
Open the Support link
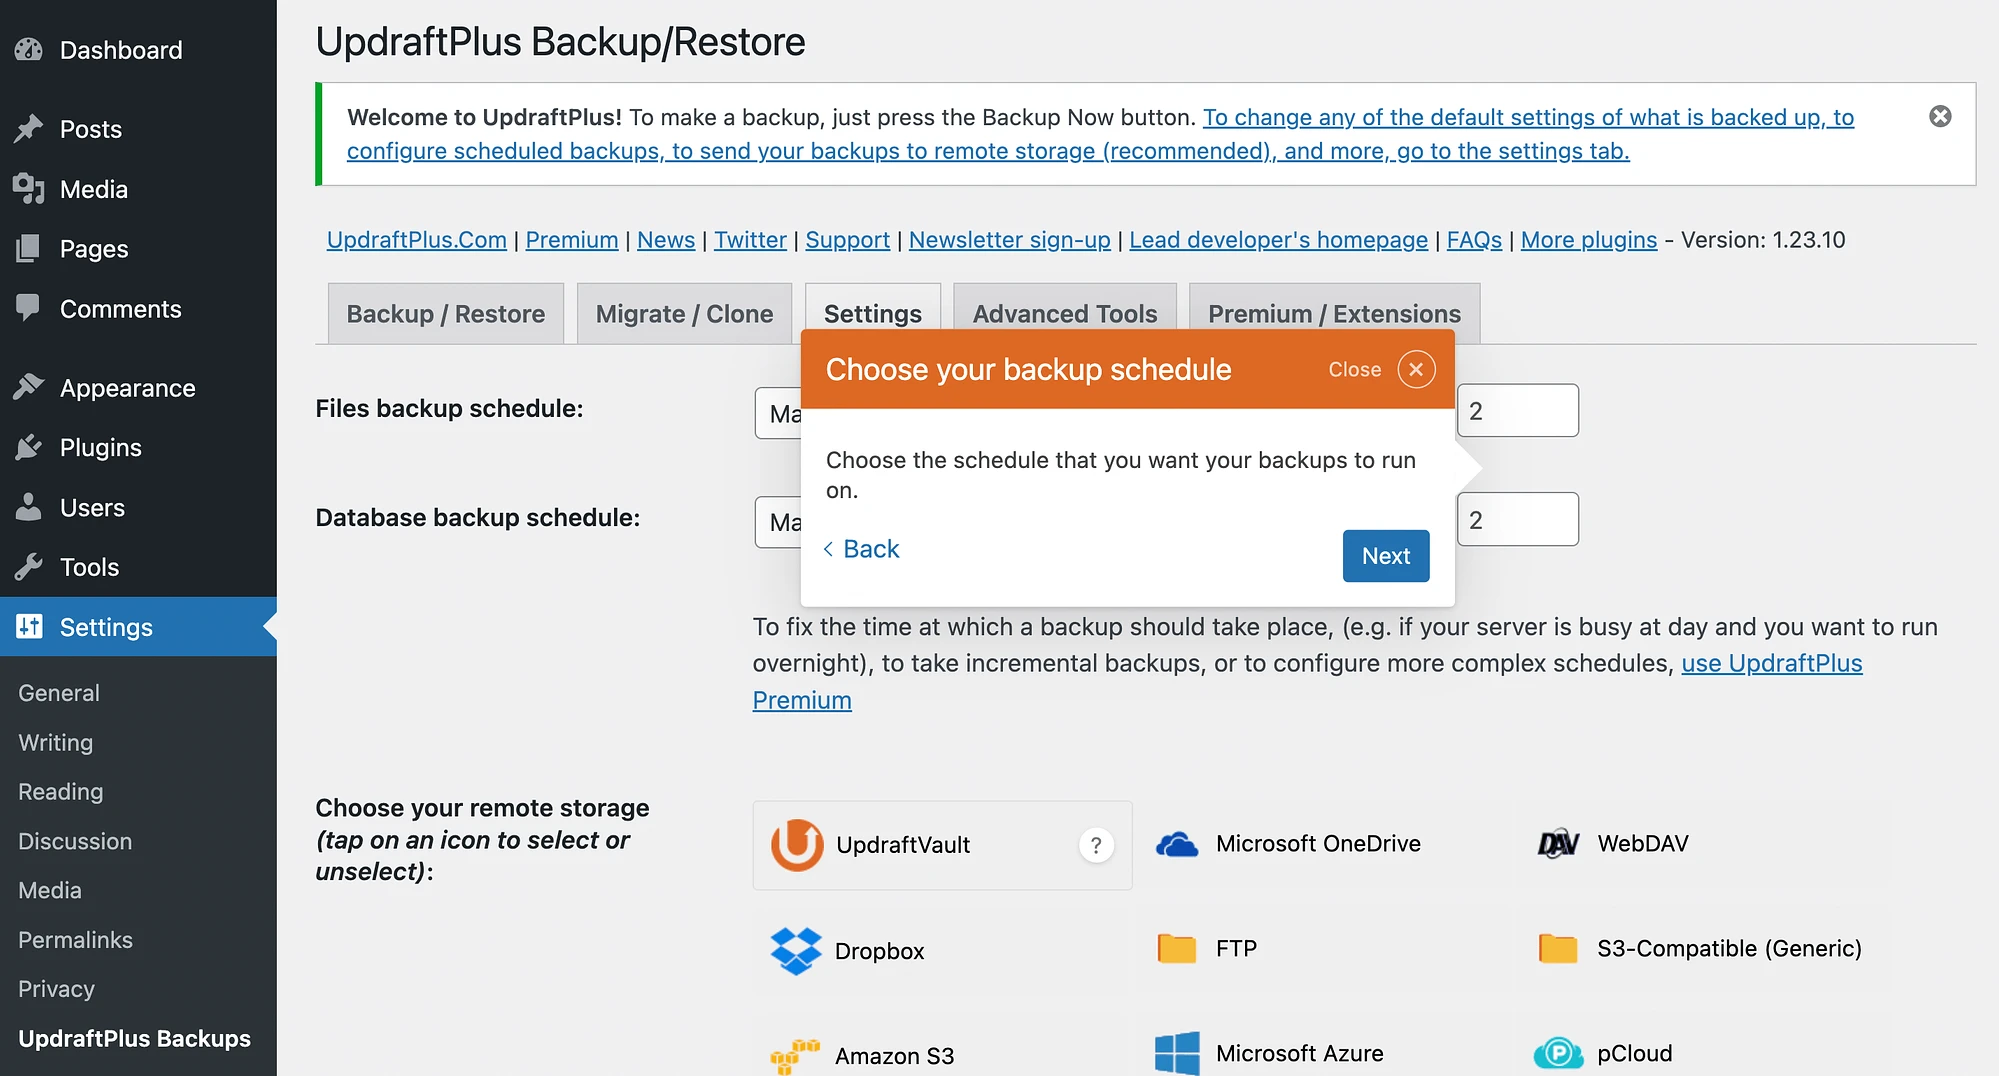(x=848, y=240)
